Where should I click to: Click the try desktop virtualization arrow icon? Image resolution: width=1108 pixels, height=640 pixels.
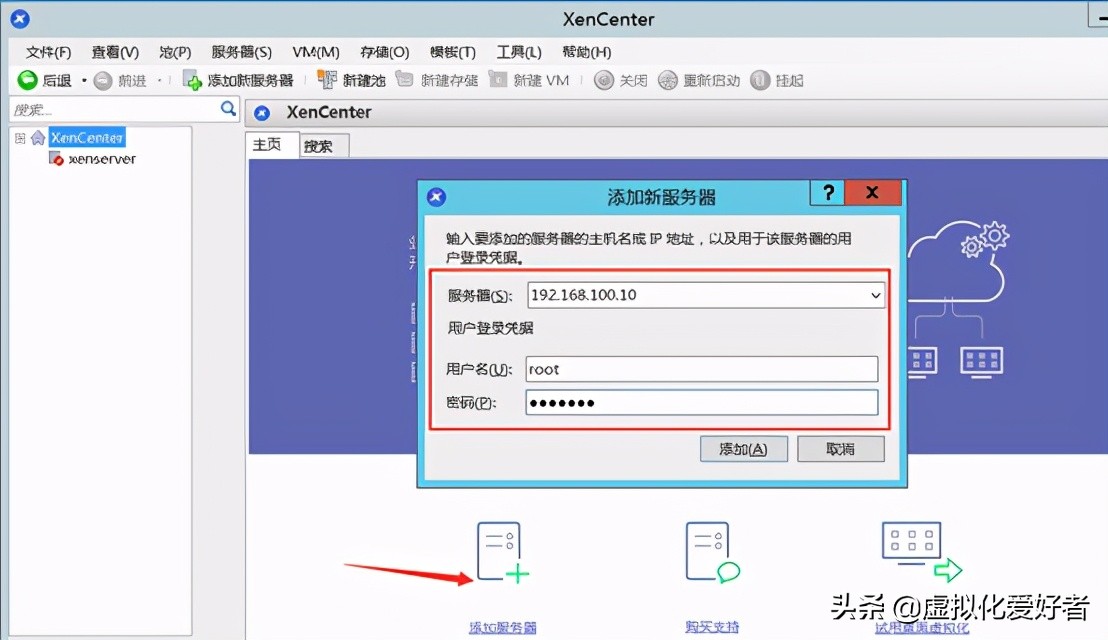921,552
